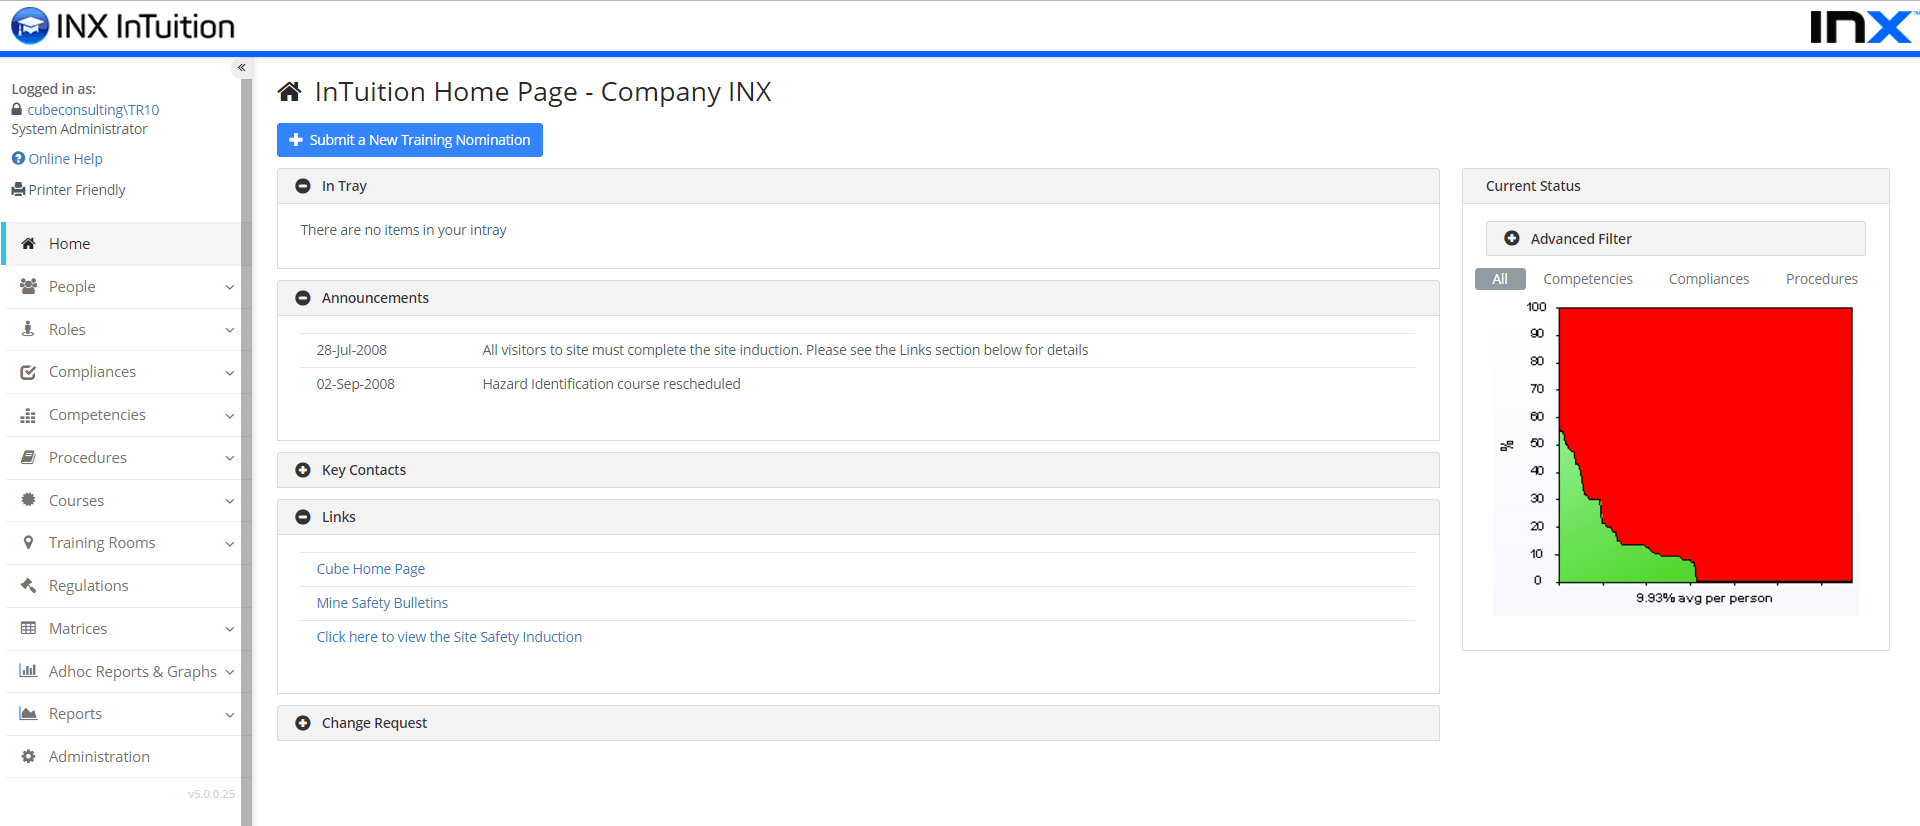This screenshot has width=1920, height=826.
Task: Open the Online Help link
Action: coord(65,159)
